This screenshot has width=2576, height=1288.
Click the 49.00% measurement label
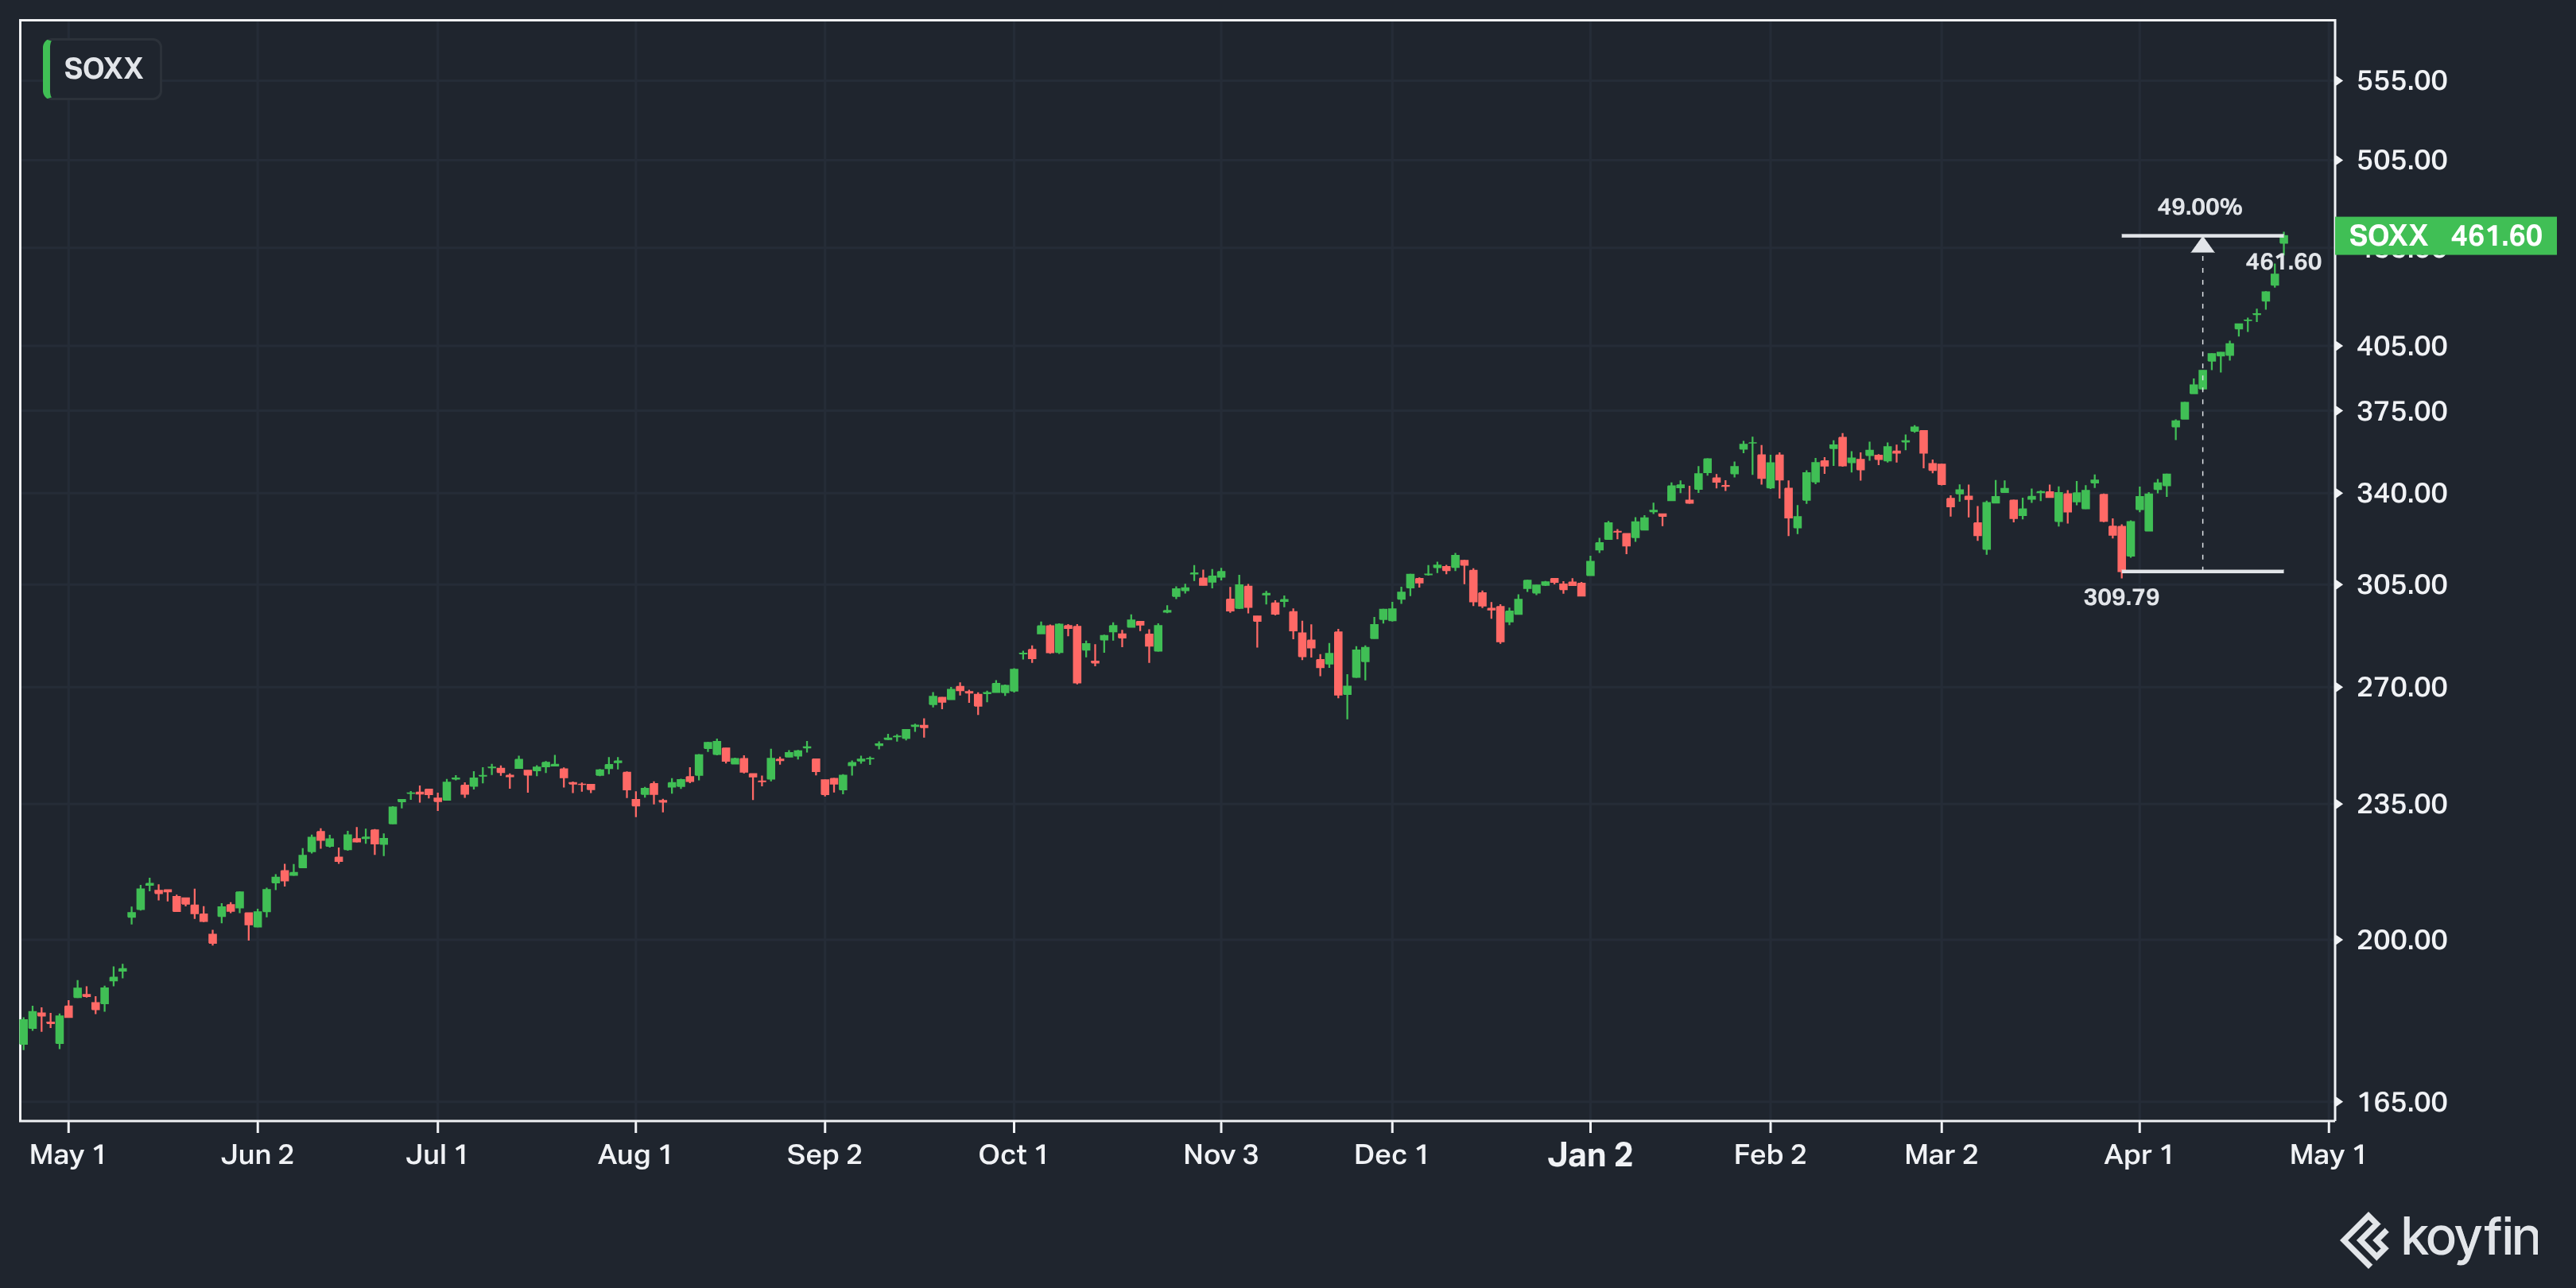[x=2199, y=207]
